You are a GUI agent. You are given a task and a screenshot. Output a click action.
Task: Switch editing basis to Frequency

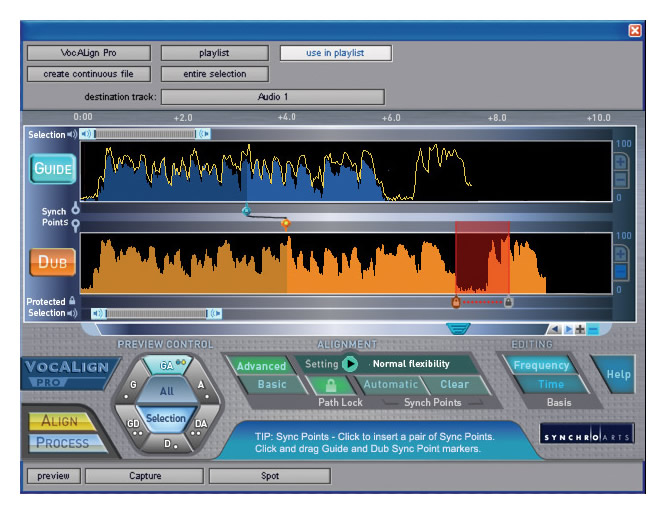pos(541,365)
